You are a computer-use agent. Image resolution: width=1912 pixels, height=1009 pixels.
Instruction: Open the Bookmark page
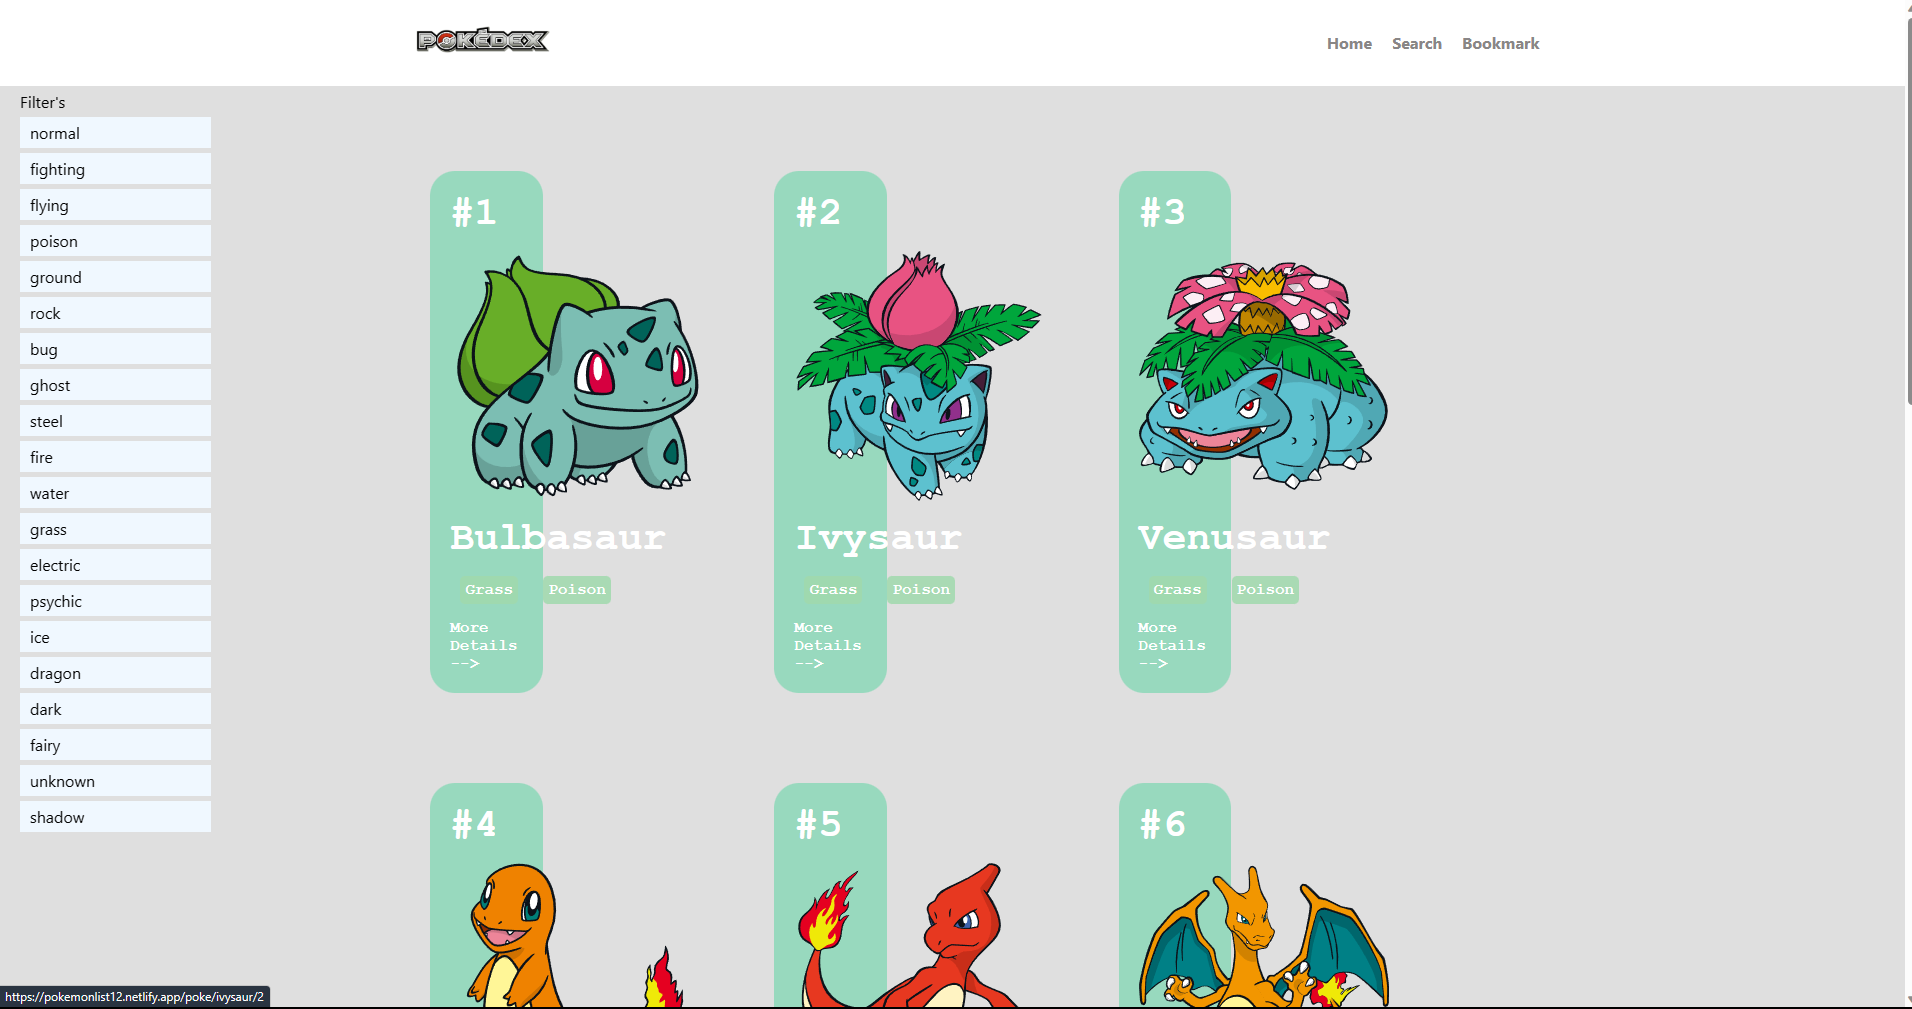click(1499, 43)
